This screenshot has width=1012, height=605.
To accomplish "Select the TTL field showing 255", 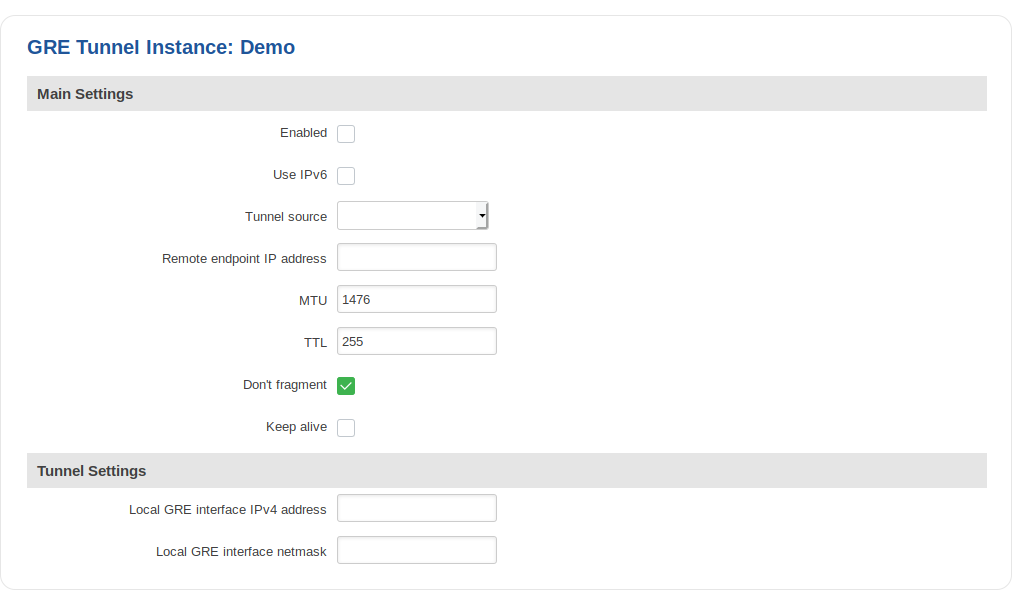I will pyautogui.click(x=416, y=342).
